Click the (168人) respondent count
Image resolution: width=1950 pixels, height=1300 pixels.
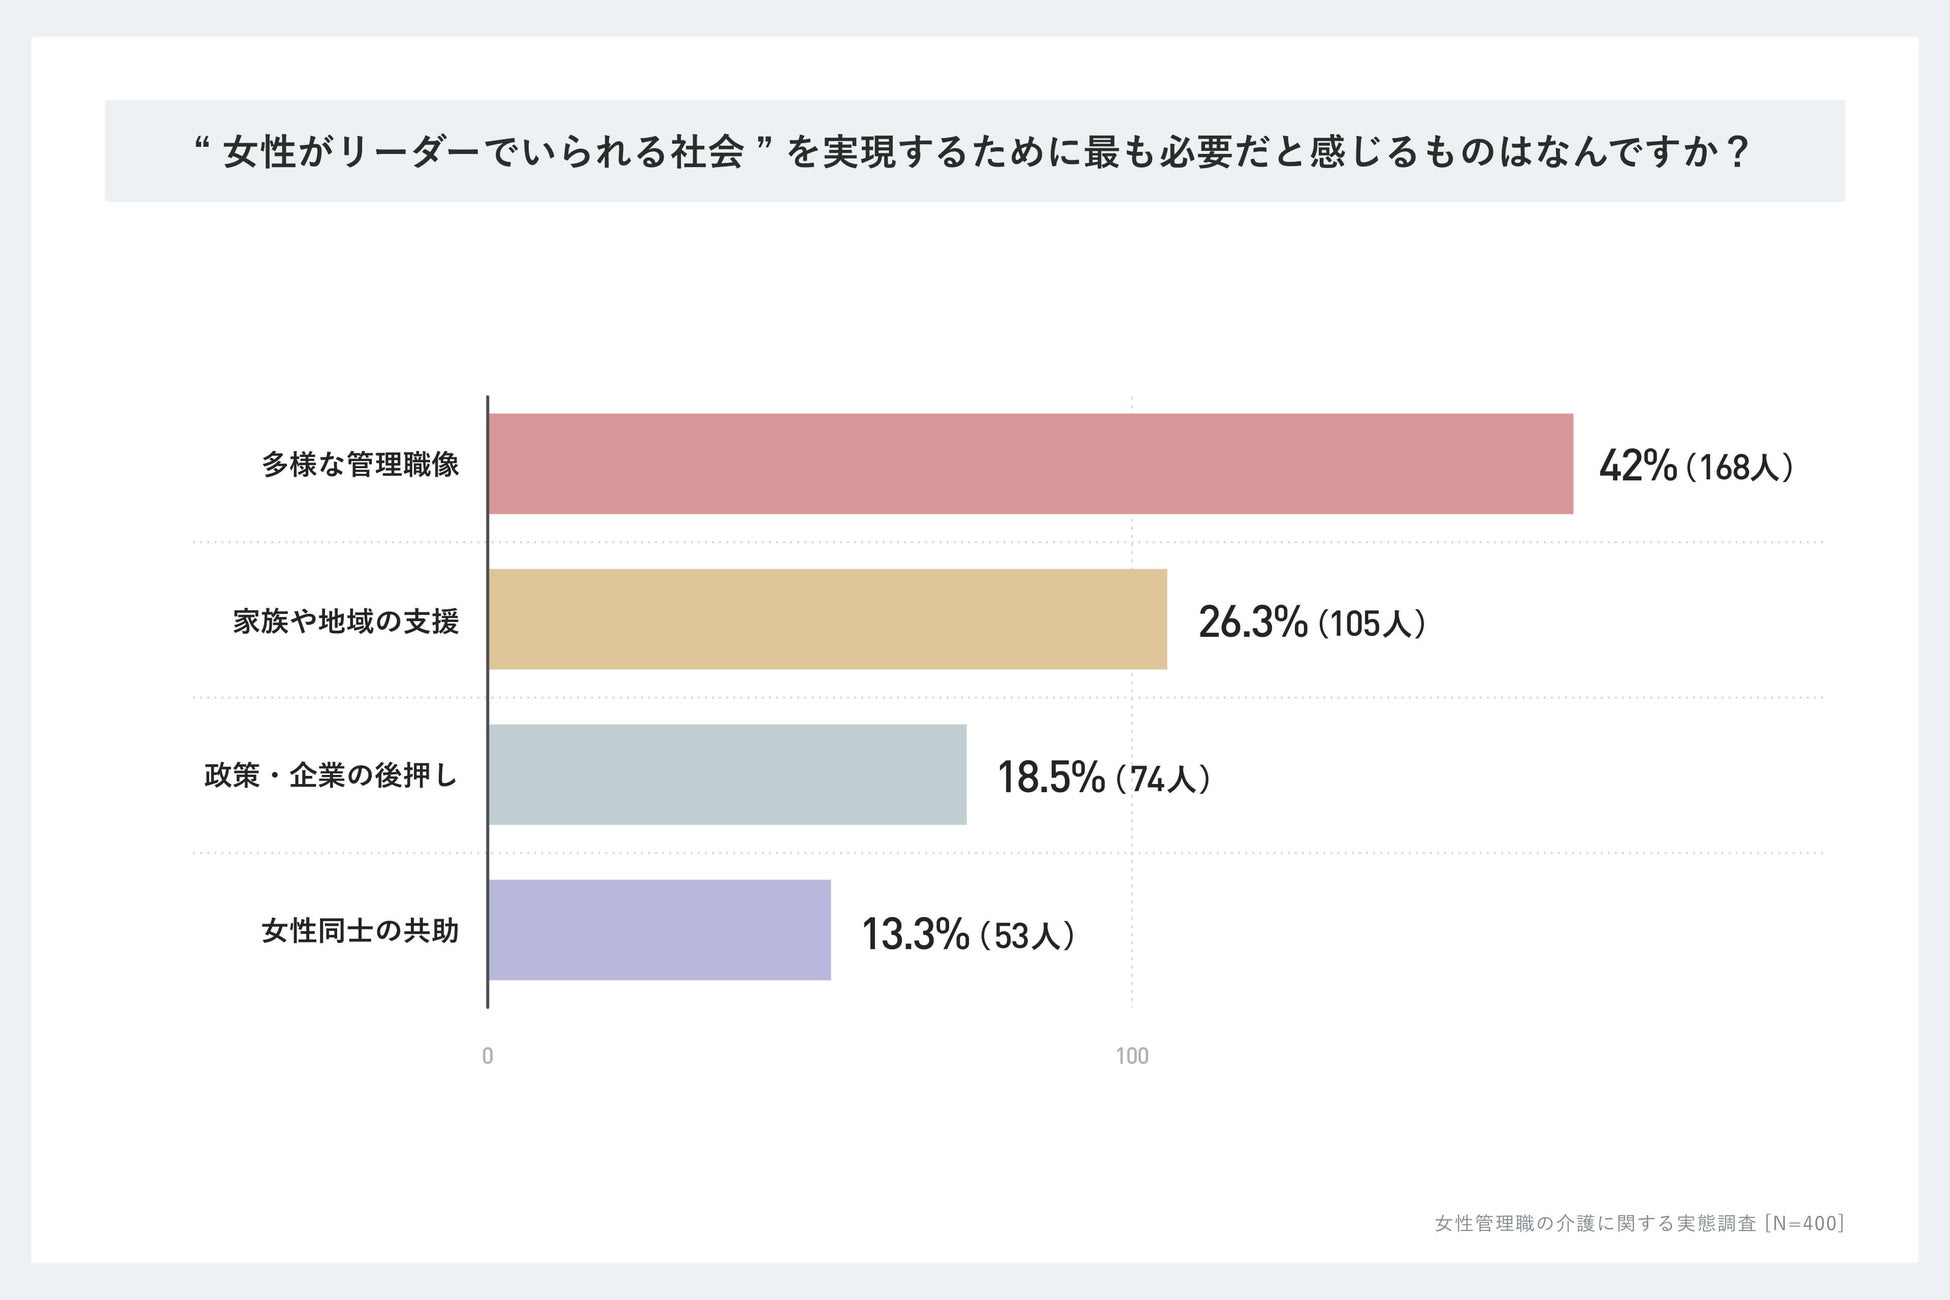[x=1739, y=468]
